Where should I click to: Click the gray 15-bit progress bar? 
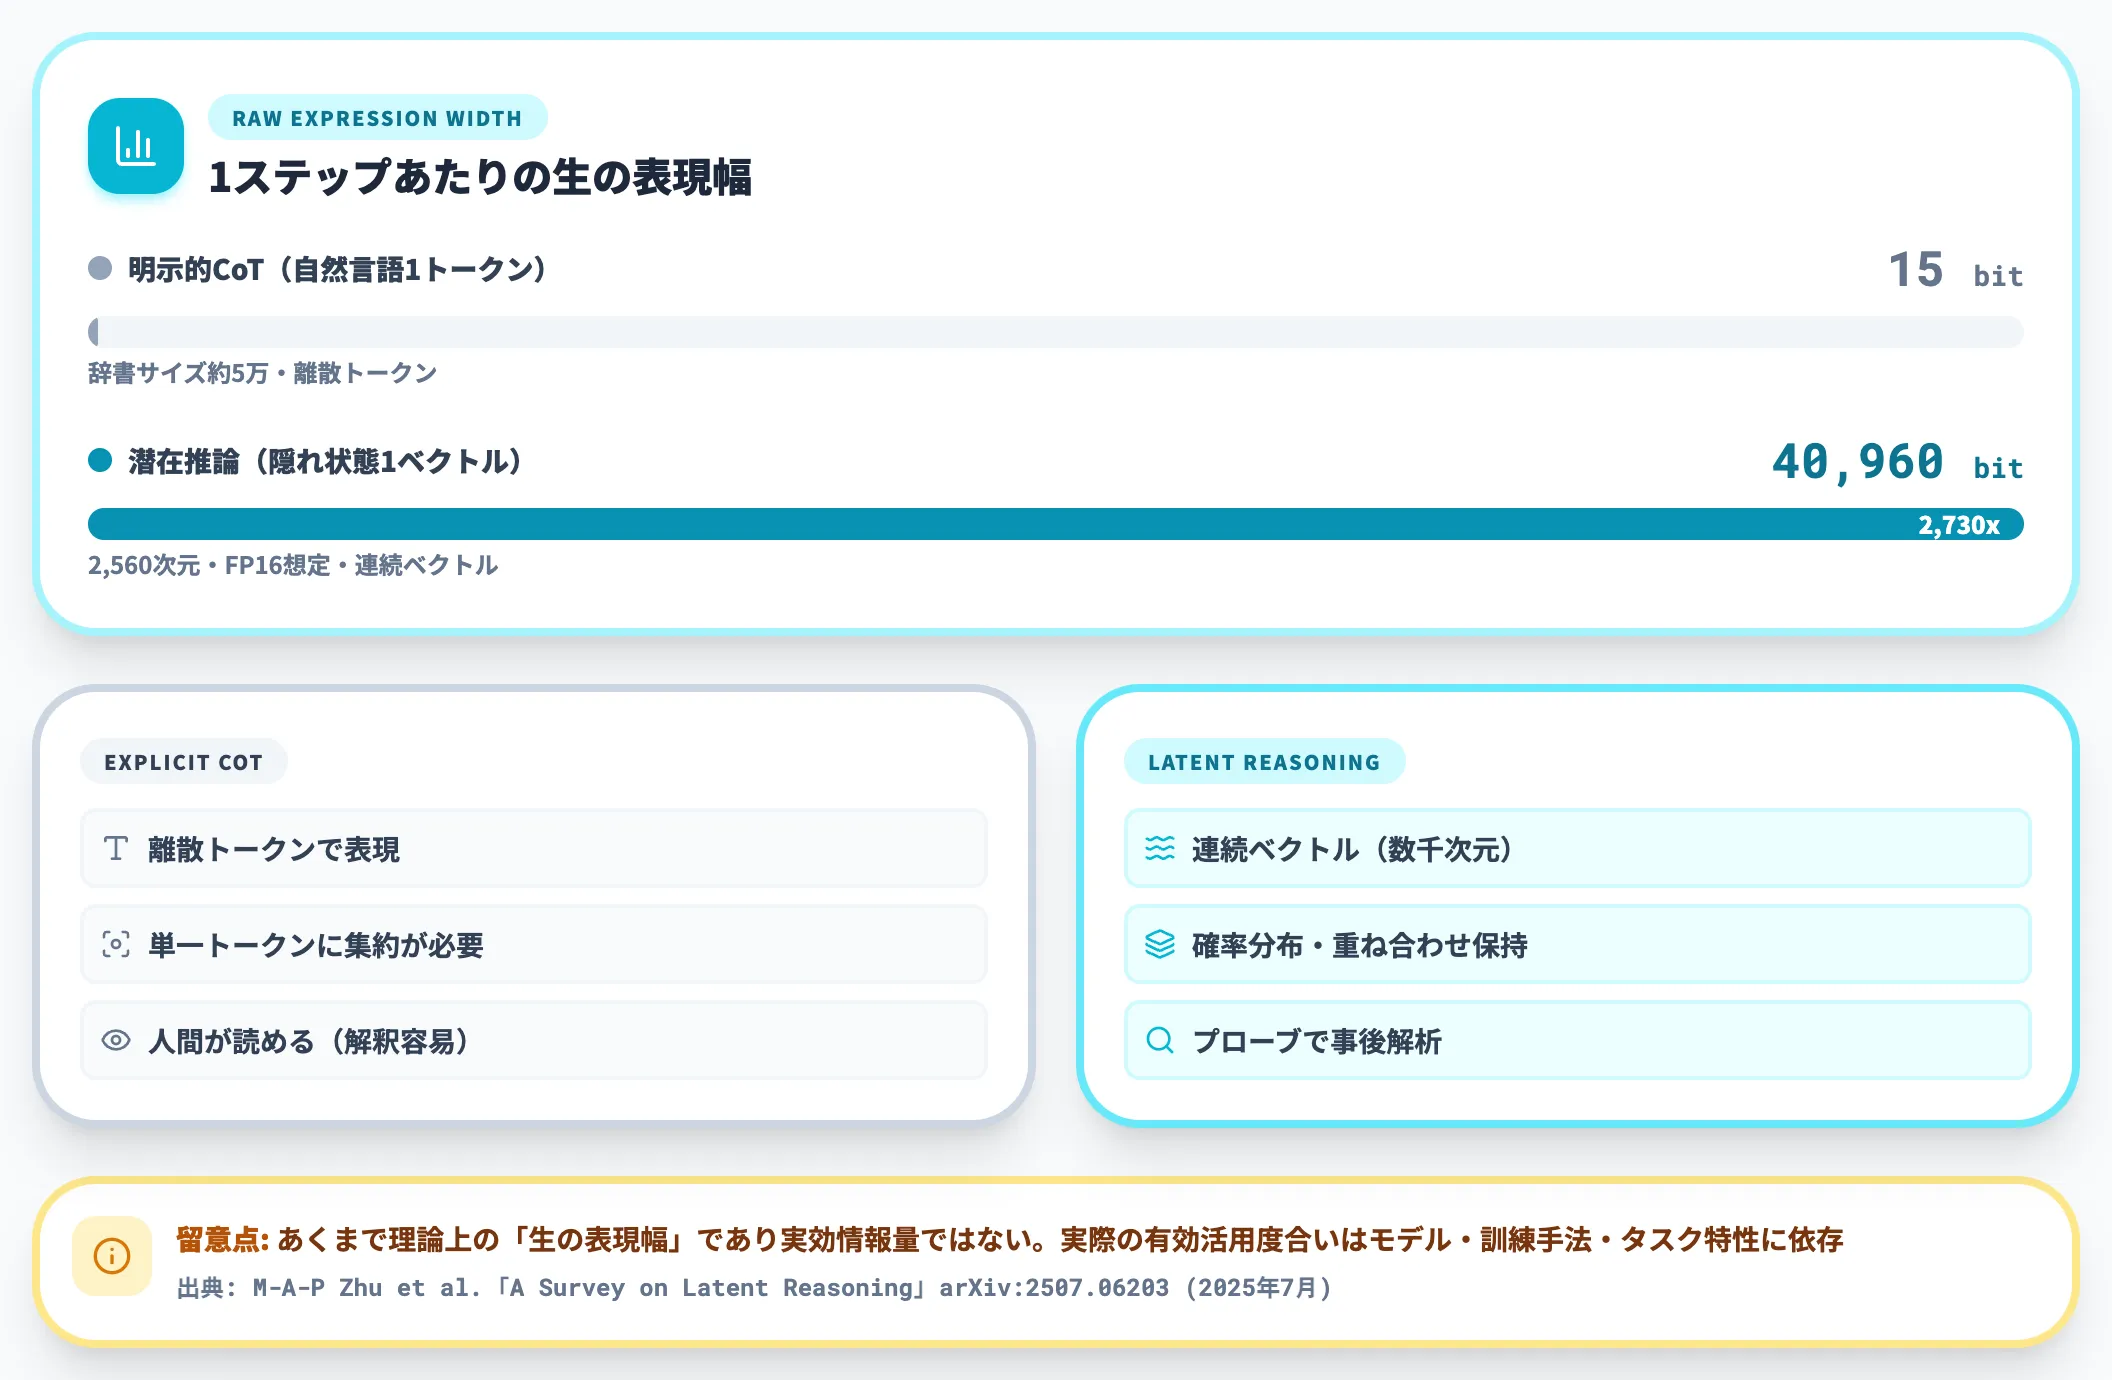click(1056, 332)
